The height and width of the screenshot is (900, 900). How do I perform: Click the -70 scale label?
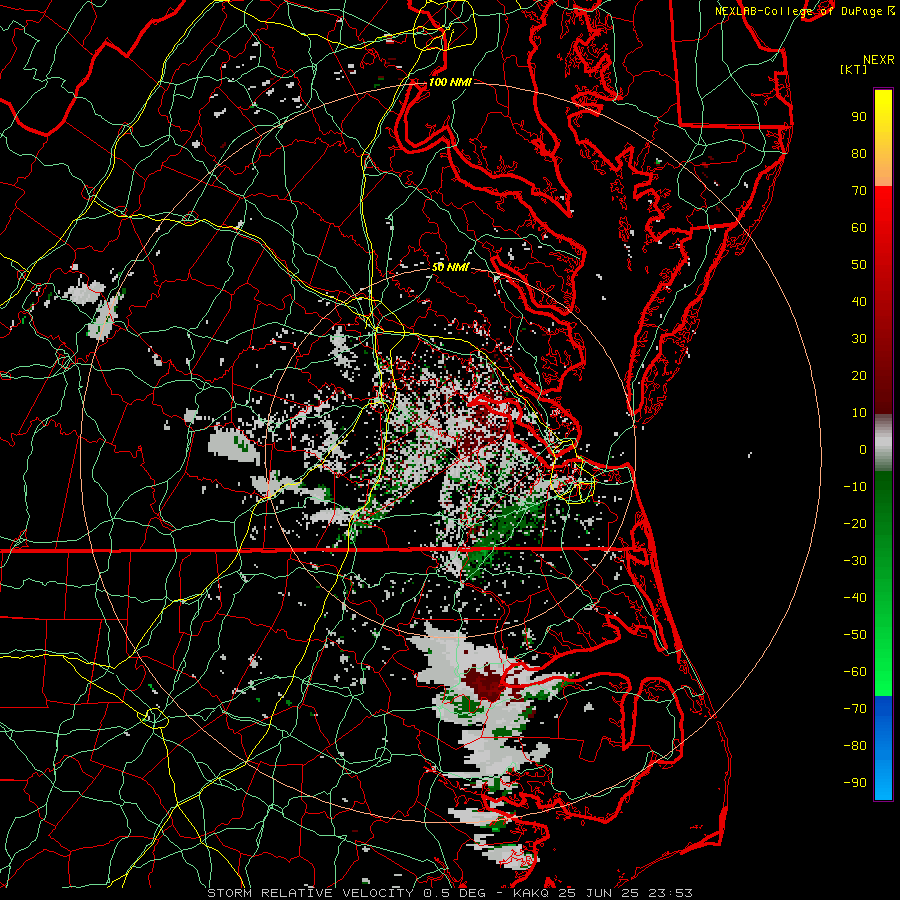855,709
